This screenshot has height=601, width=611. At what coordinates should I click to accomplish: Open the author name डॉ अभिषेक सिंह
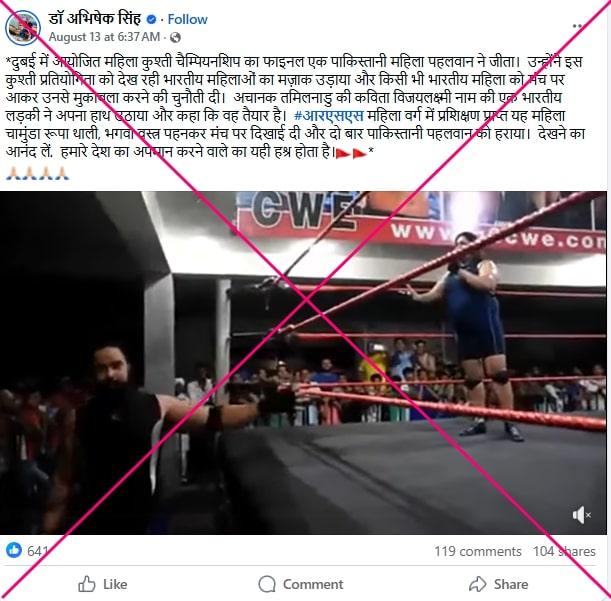95,19
